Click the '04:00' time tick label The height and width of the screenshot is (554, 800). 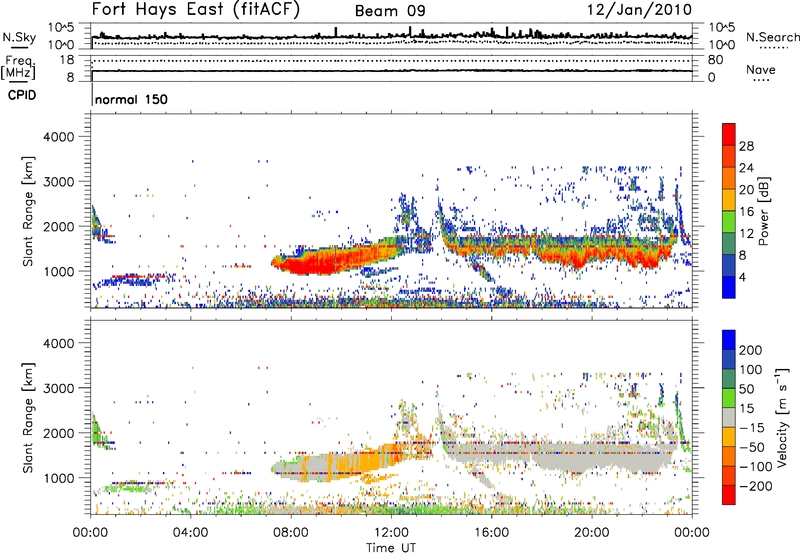click(x=190, y=533)
